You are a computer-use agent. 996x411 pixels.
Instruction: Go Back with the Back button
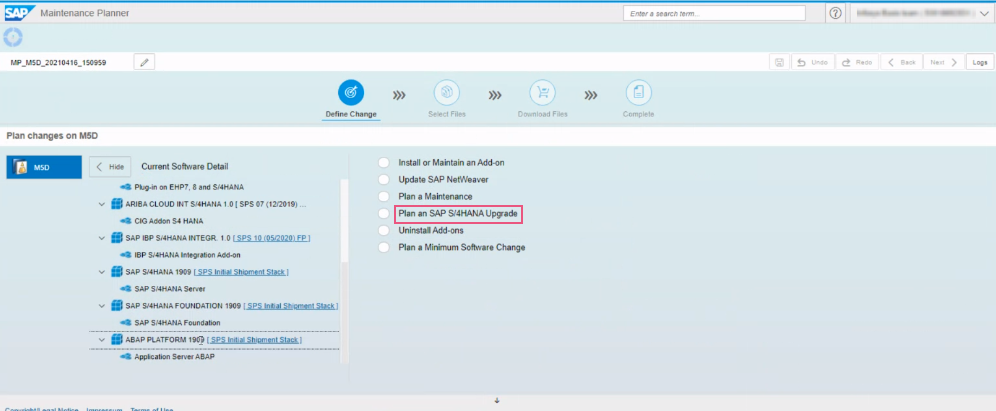(x=901, y=62)
